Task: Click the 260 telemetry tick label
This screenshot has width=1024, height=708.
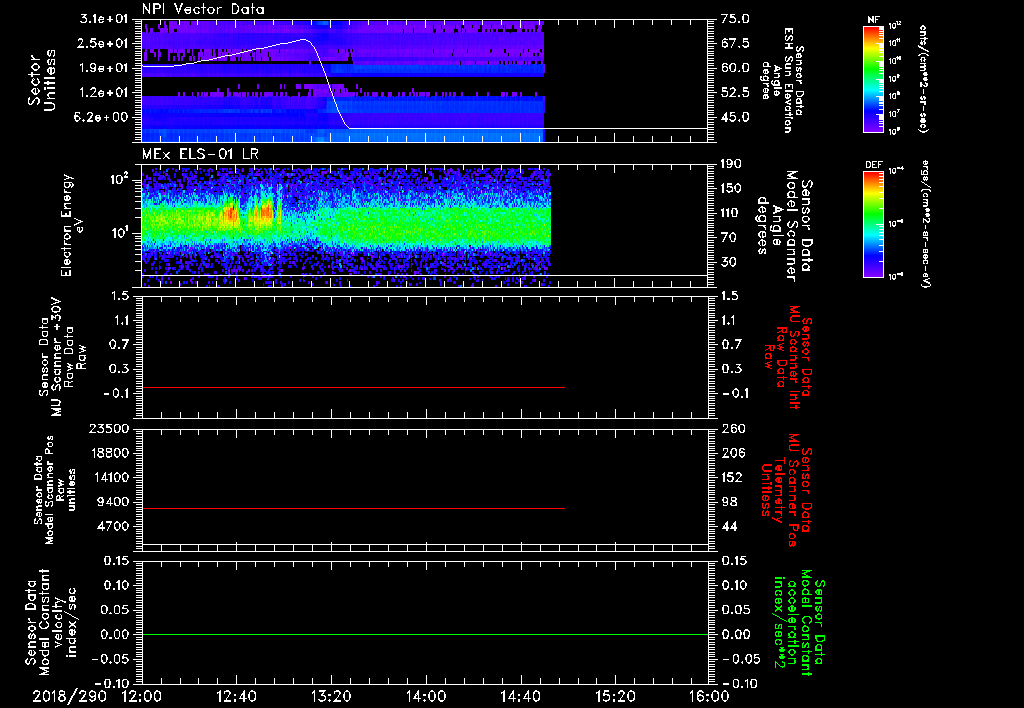Action: 733,429
